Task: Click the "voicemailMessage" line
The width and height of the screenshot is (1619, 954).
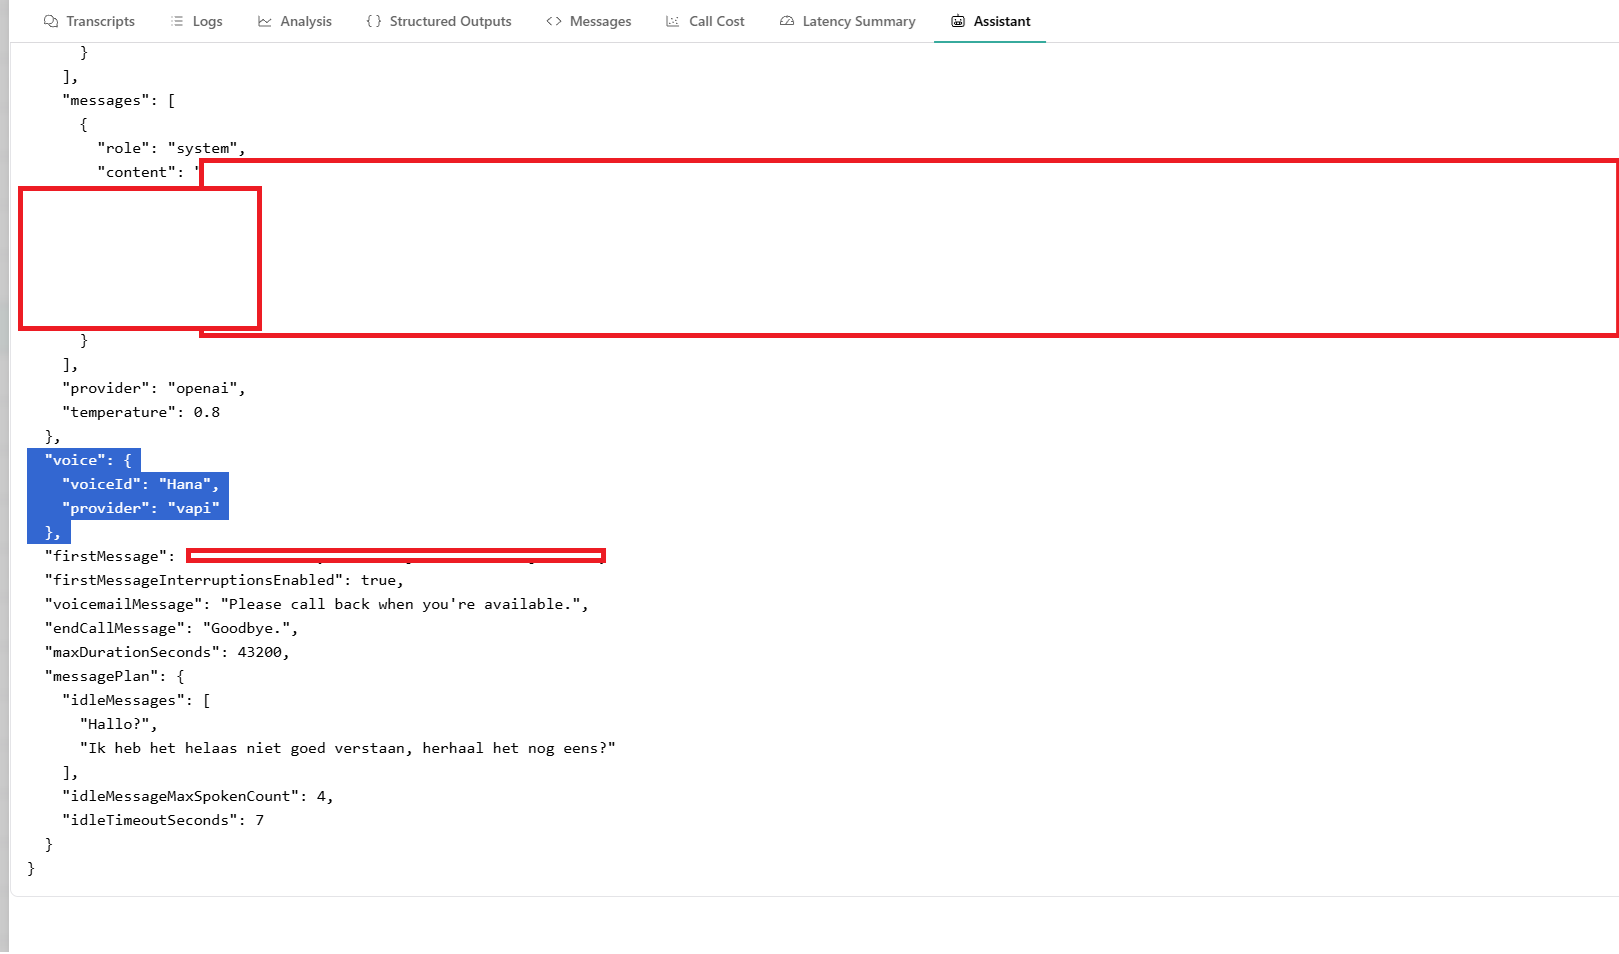Action: coord(316,604)
